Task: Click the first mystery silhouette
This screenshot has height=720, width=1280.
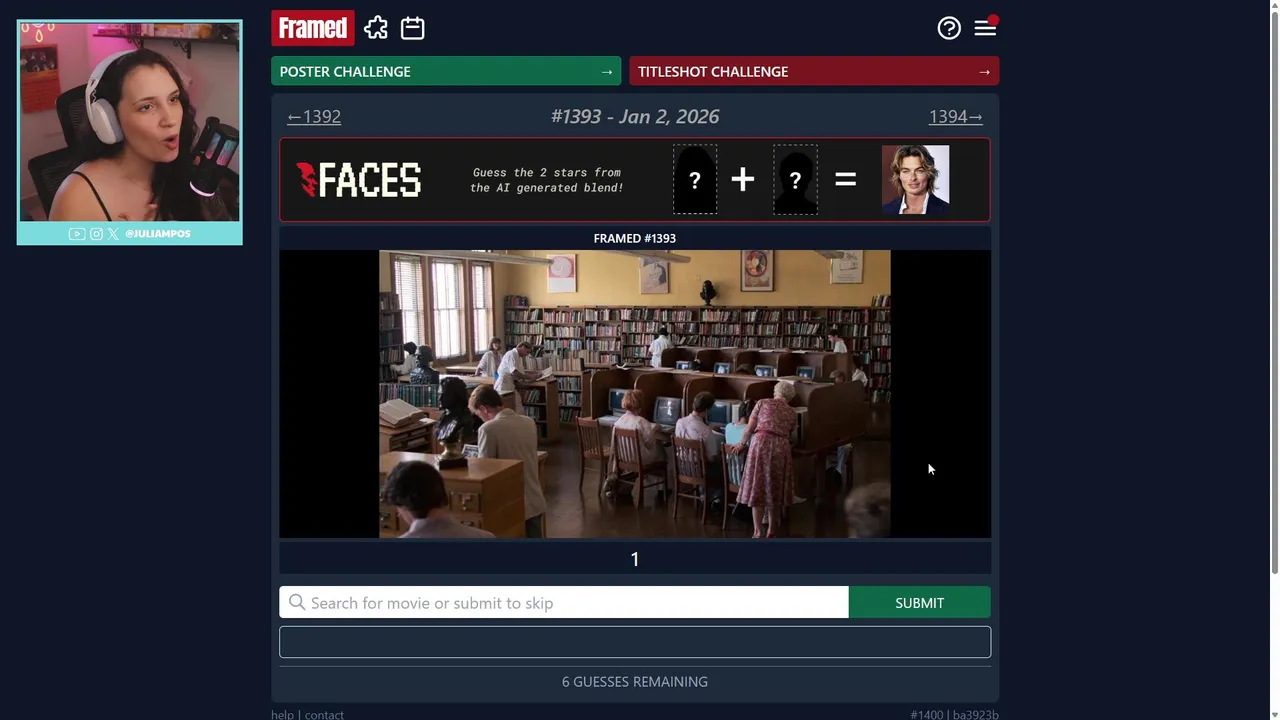Action: point(695,180)
